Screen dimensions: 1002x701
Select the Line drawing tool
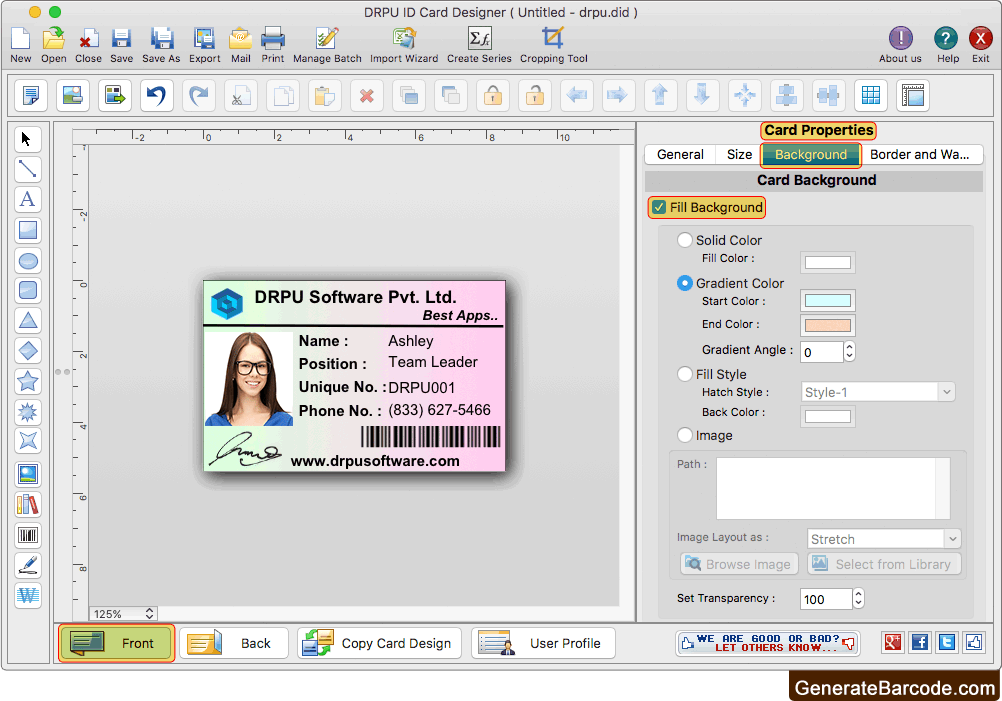point(27,169)
